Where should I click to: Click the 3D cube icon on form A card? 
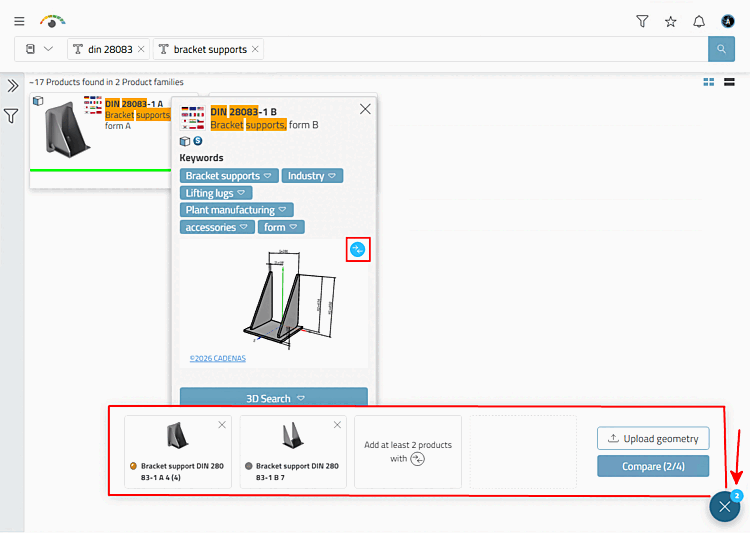tap(38, 101)
